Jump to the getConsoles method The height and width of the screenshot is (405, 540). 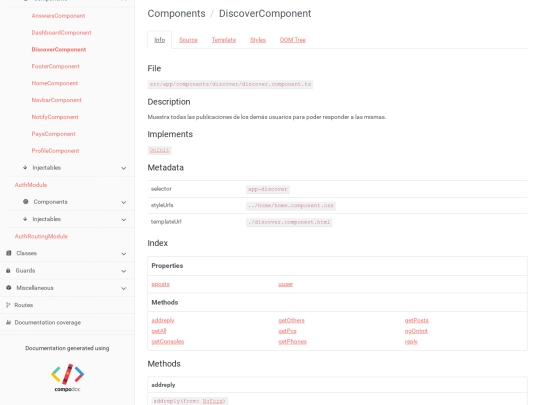pos(168,342)
